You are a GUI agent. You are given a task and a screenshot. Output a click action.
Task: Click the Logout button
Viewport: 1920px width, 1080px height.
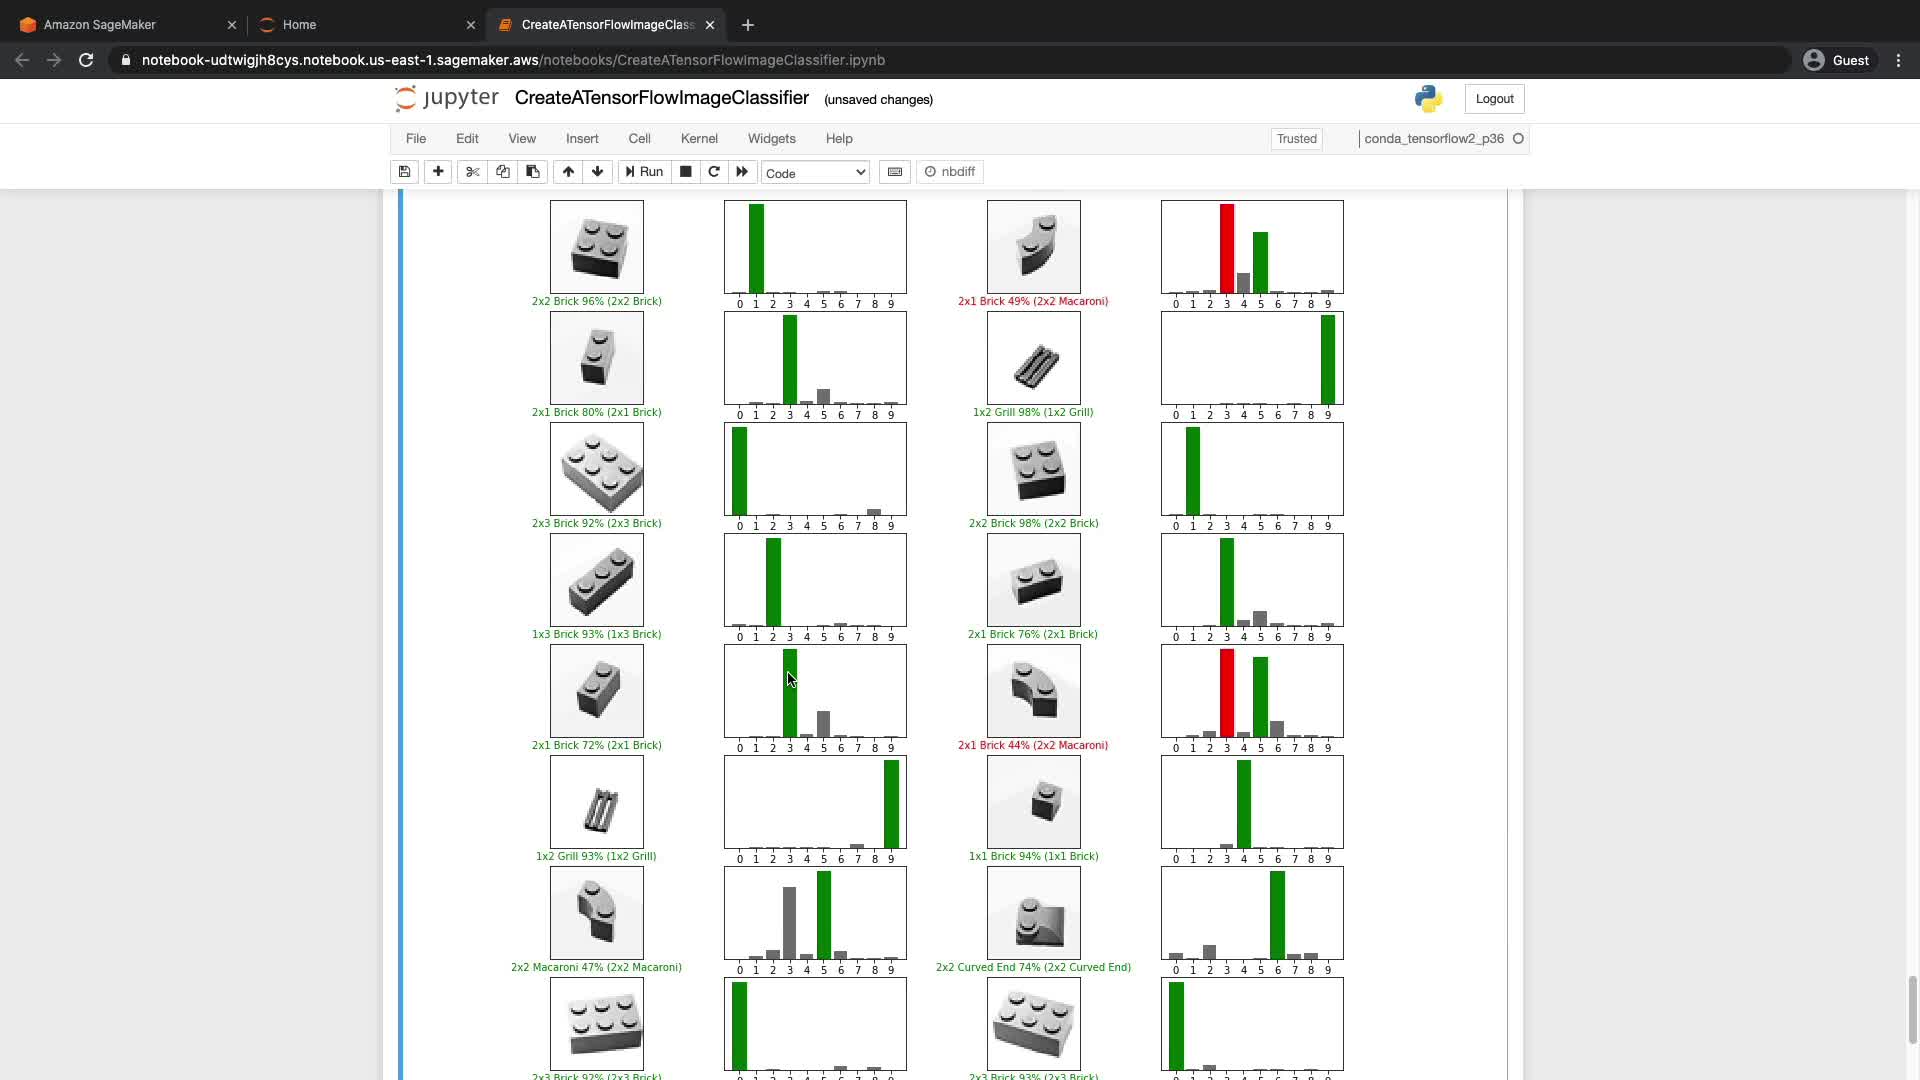[x=1494, y=99]
